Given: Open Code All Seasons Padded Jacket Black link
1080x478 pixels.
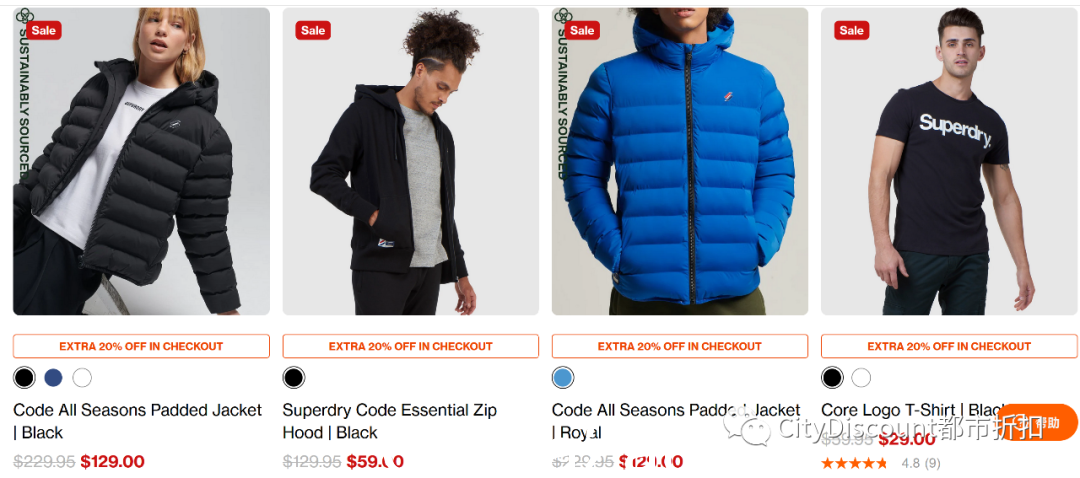Looking at the screenshot, I should 138,422.
